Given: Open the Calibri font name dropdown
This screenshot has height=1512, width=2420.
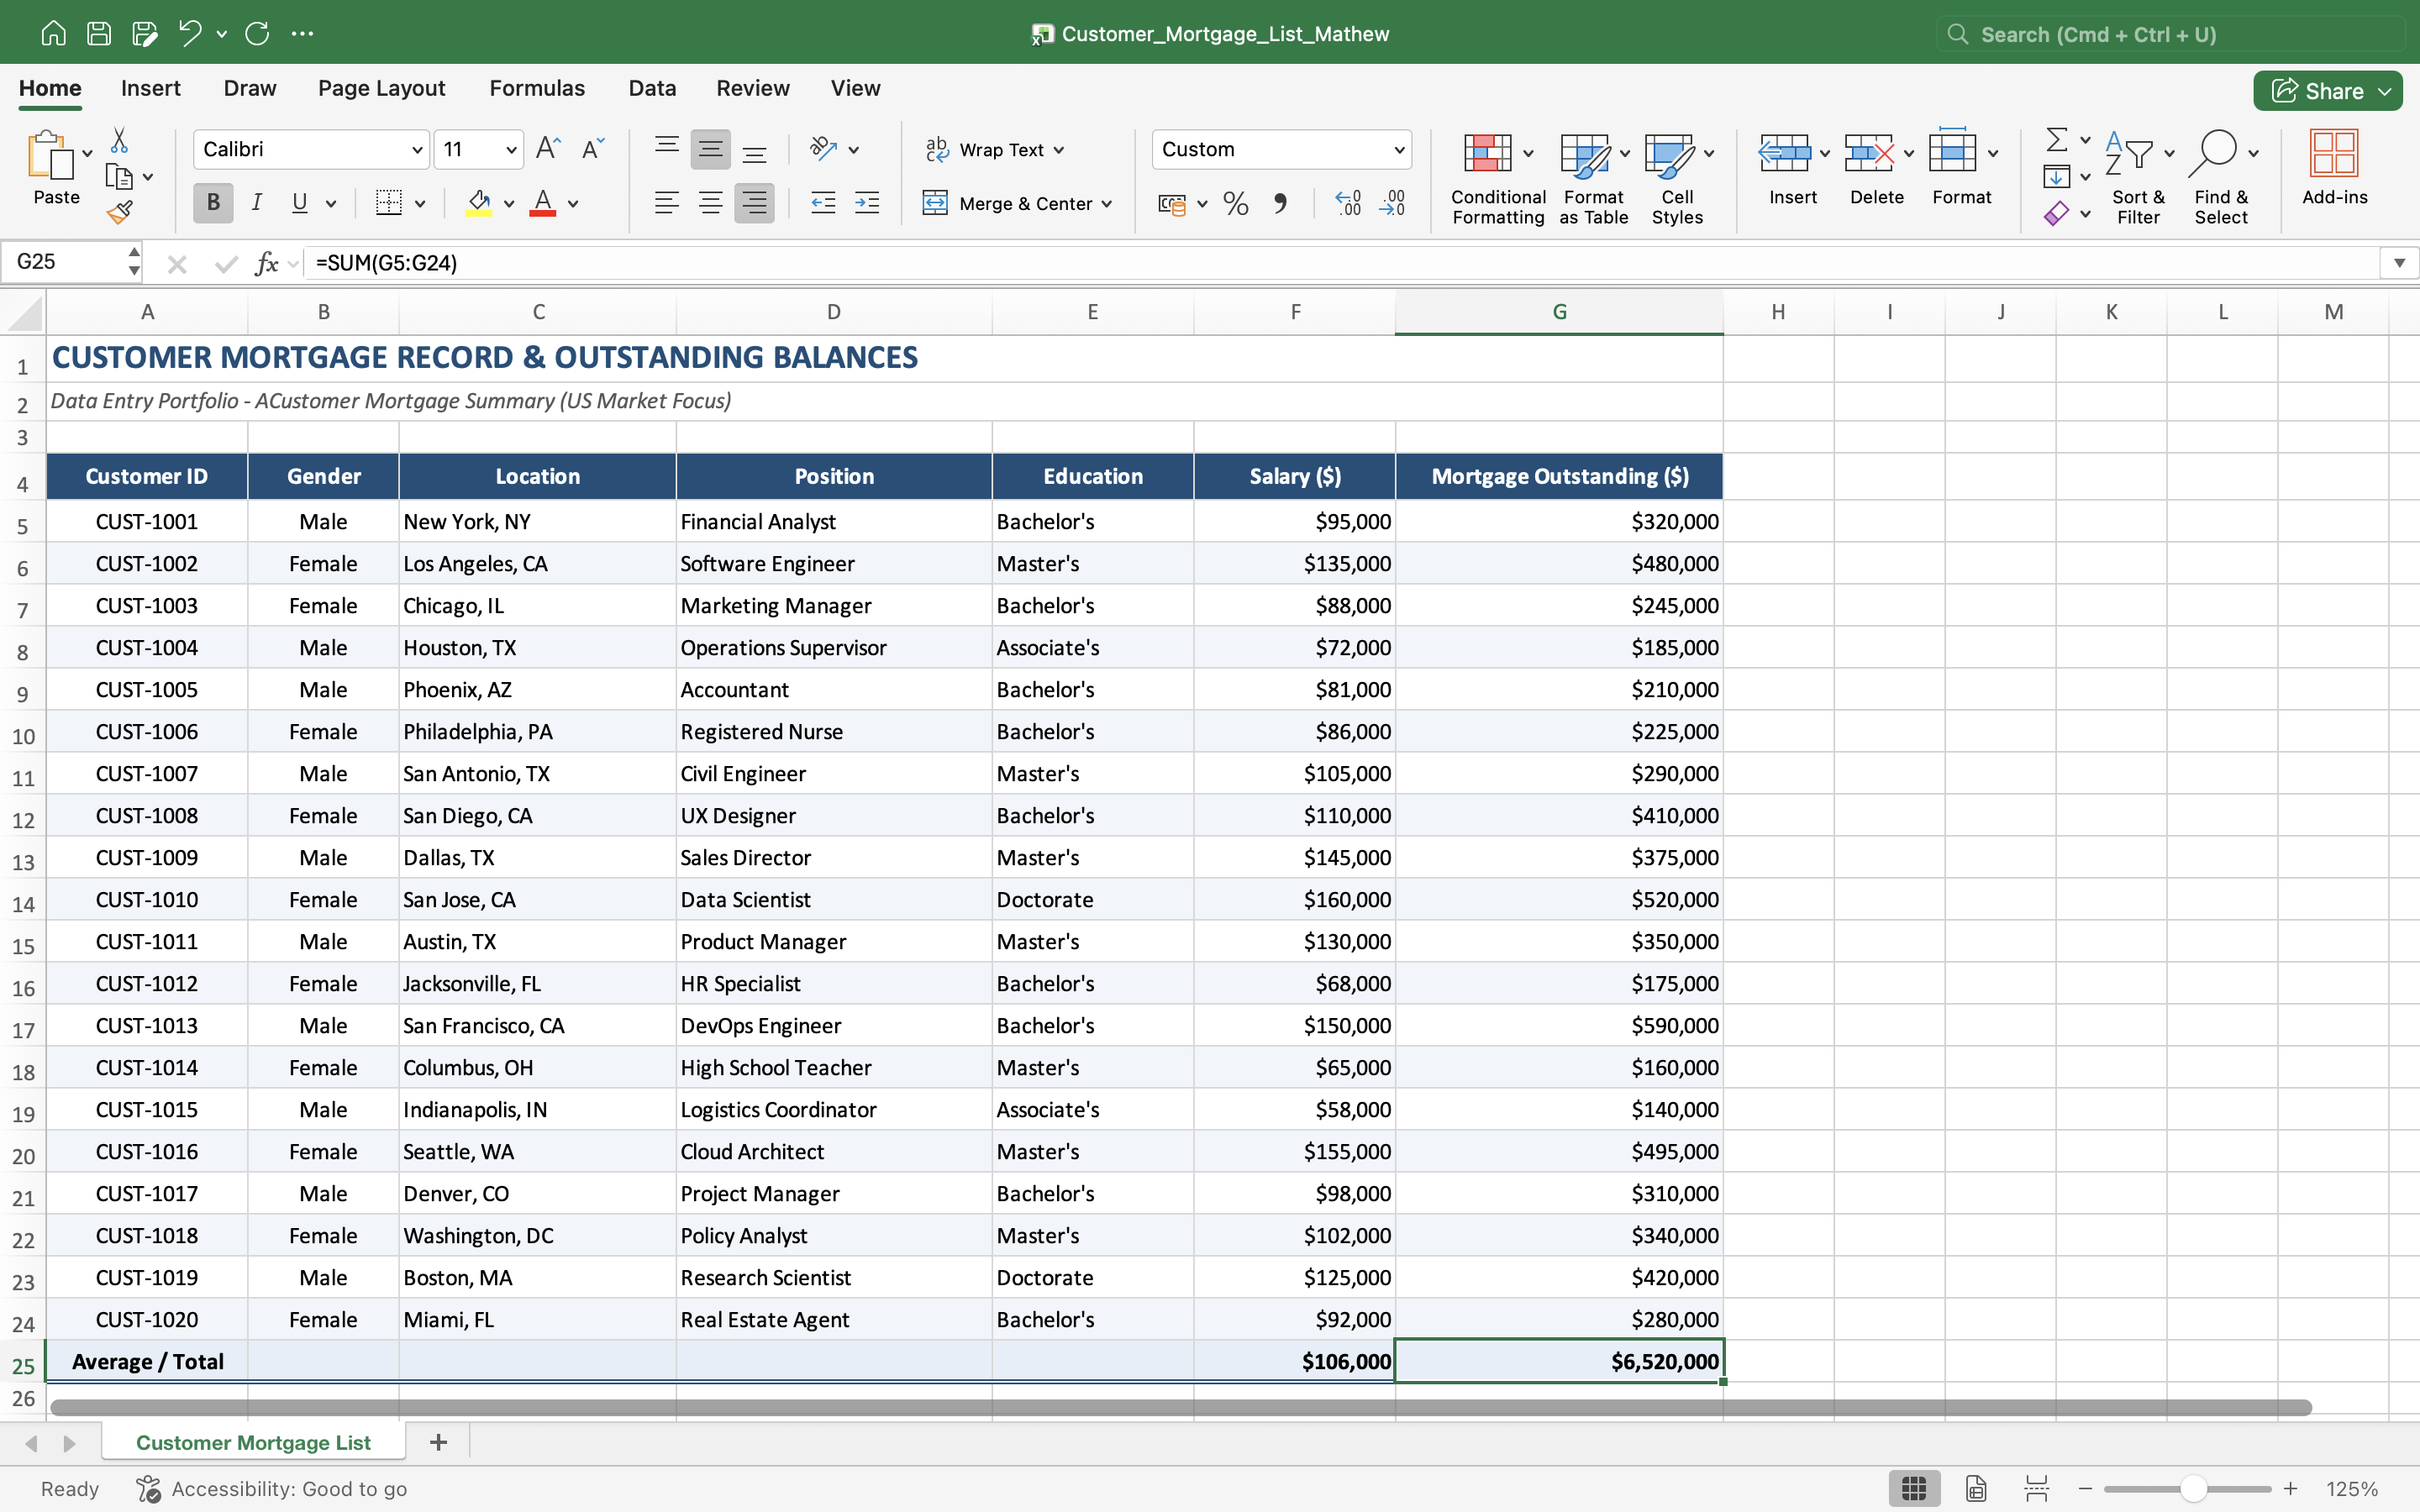Looking at the screenshot, I should point(417,150).
